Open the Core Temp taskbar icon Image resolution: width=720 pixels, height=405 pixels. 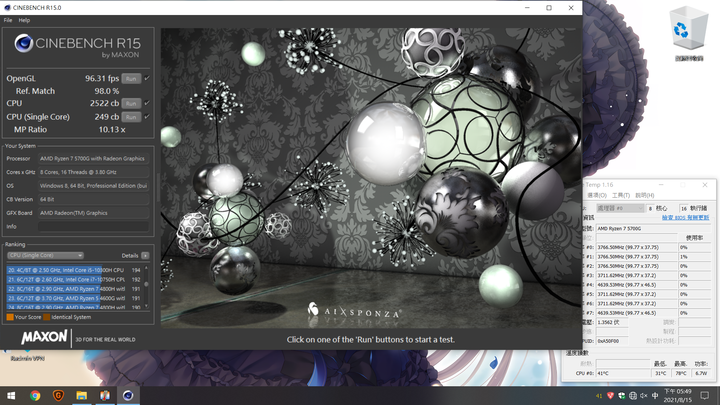pos(105,395)
